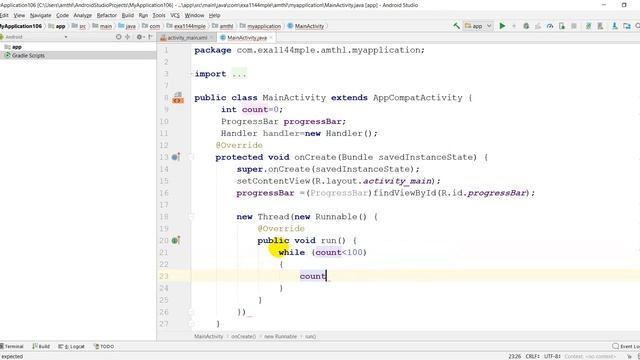This screenshot has width=640, height=360.
Task: Click related XML file gutter icon on line 8
Action: (178, 98)
